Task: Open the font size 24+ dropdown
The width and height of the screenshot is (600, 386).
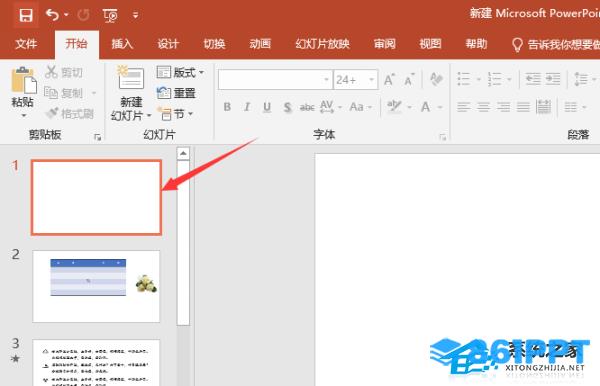Action: [371, 80]
